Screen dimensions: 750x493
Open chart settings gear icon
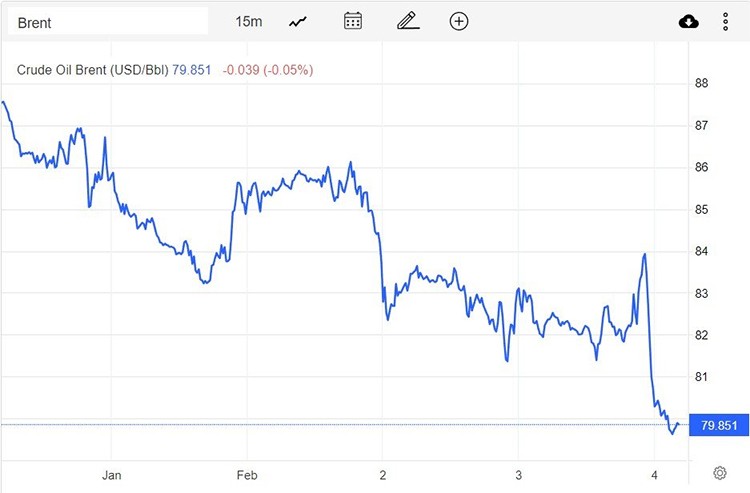(x=719, y=472)
